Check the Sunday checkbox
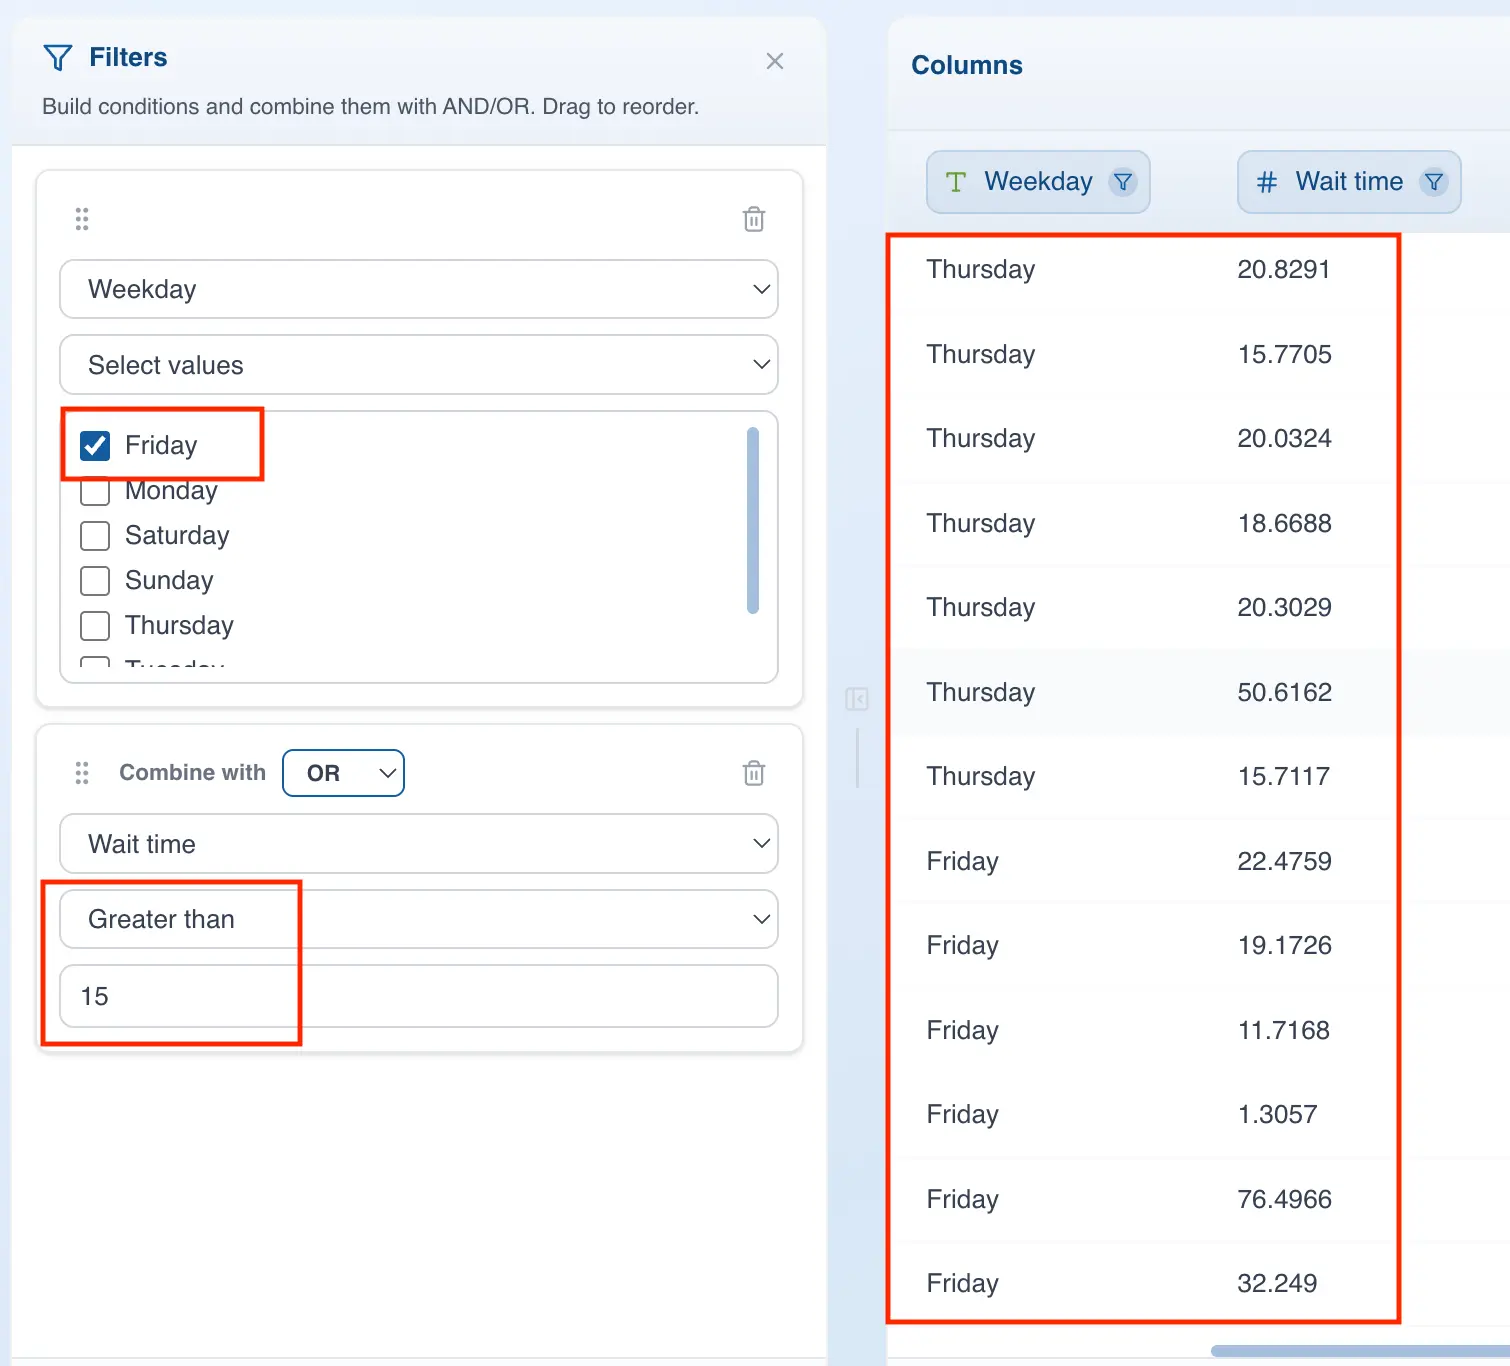The height and width of the screenshot is (1366, 1510). pyautogui.click(x=95, y=581)
